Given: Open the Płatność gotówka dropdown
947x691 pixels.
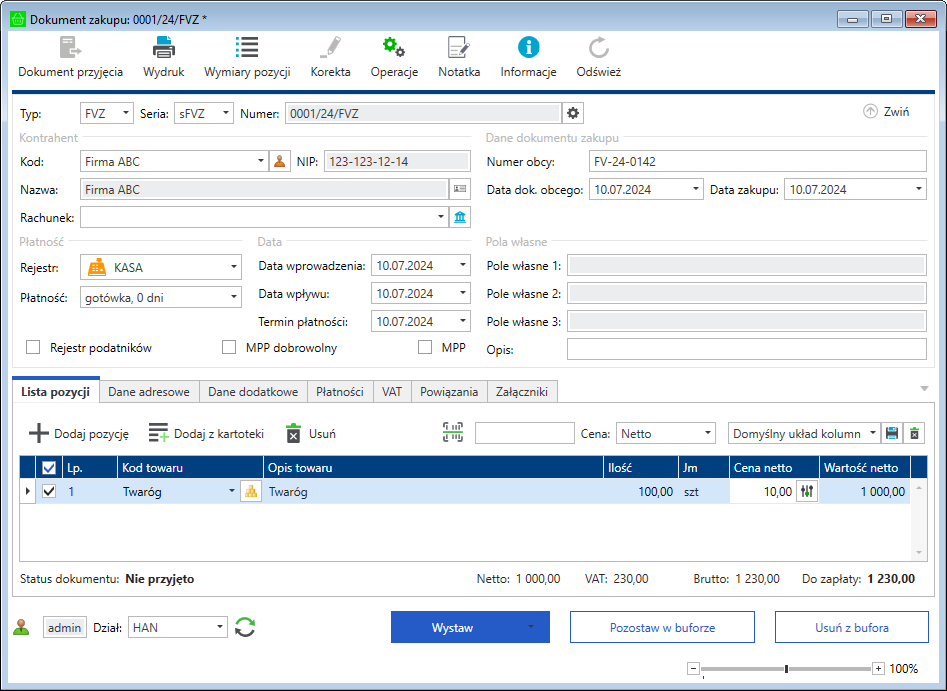Looking at the screenshot, I should 233,297.
